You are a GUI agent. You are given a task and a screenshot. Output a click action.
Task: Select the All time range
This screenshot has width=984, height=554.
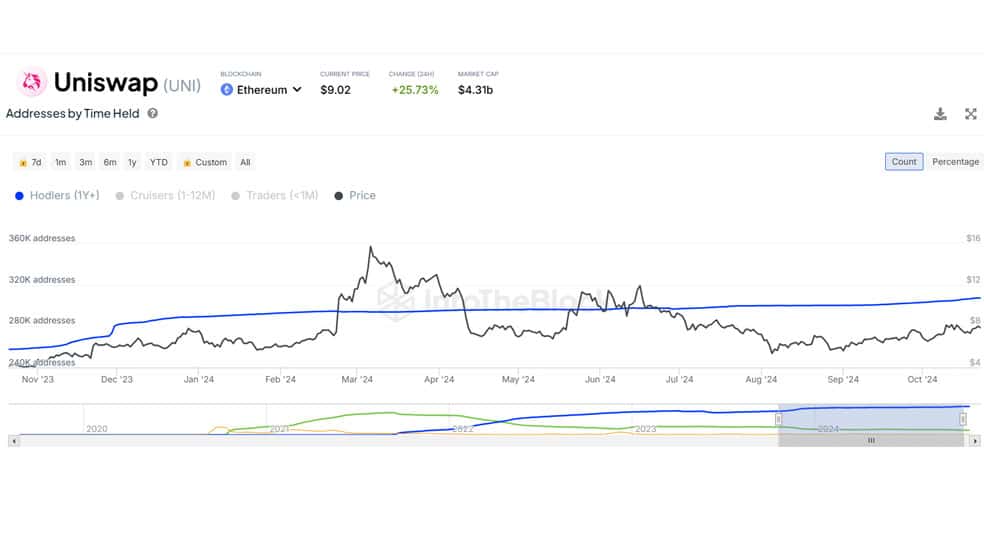pyautogui.click(x=245, y=162)
